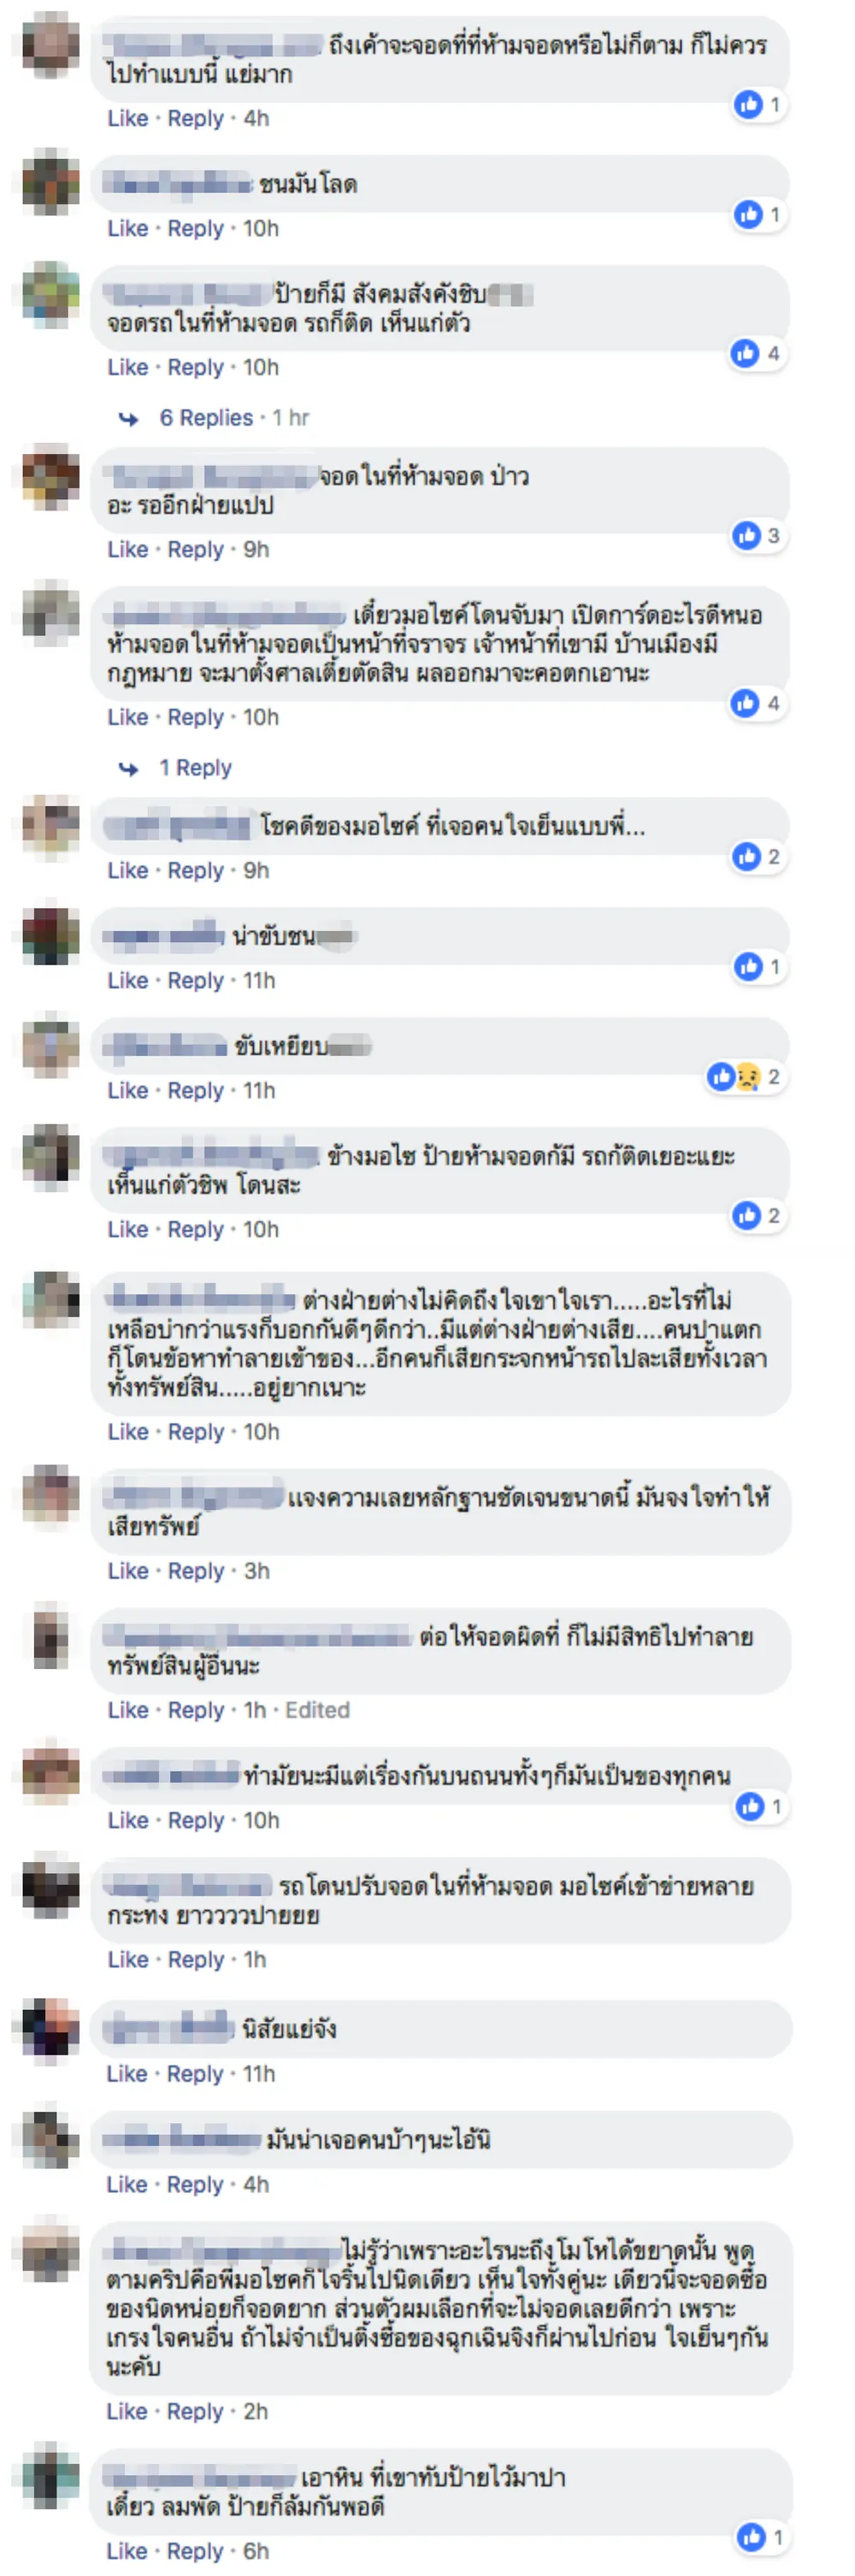
Task: Click the like reaction showing 1 on the 10h road comment
Action: pos(760,1806)
